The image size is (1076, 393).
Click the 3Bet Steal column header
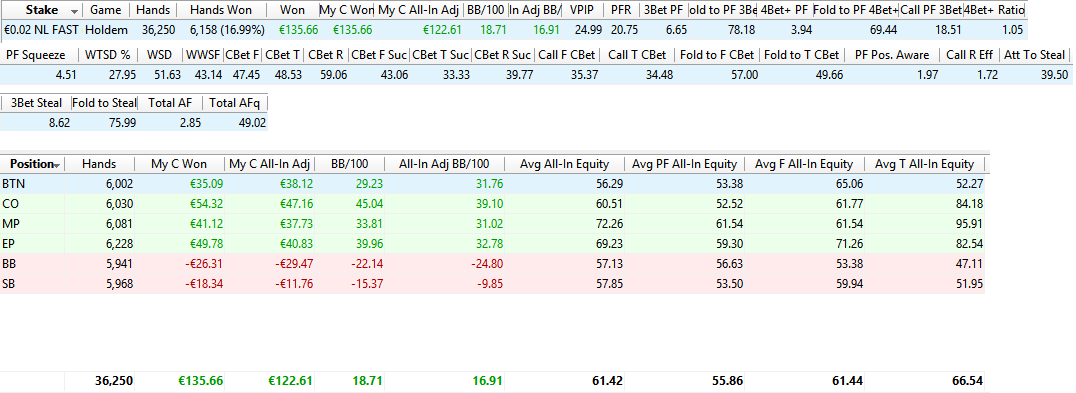coord(36,104)
